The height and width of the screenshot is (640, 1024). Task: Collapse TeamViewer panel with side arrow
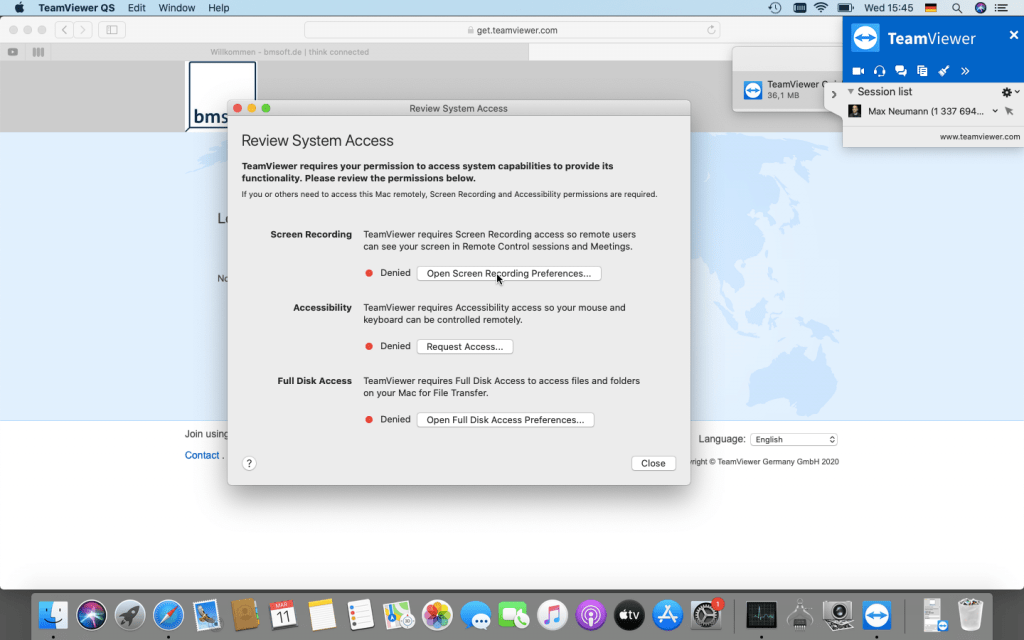pos(834,94)
